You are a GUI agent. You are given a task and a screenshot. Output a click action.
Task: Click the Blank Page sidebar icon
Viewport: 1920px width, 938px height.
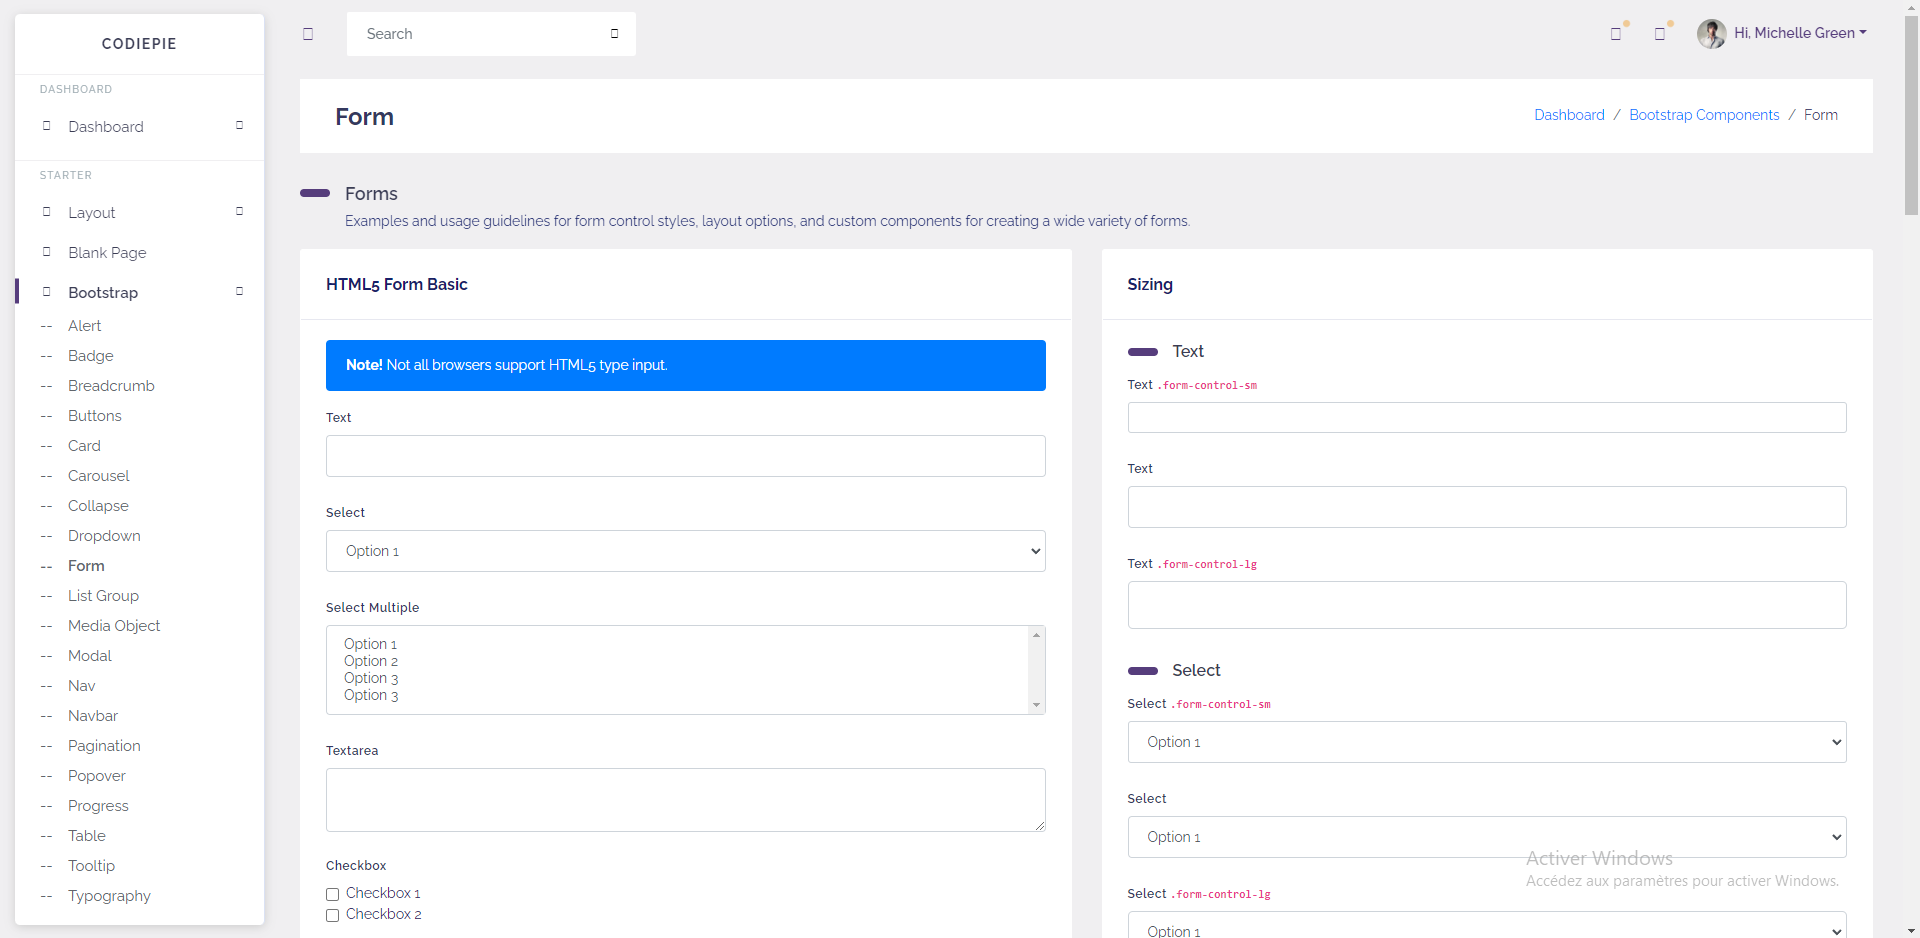tap(46, 252)
